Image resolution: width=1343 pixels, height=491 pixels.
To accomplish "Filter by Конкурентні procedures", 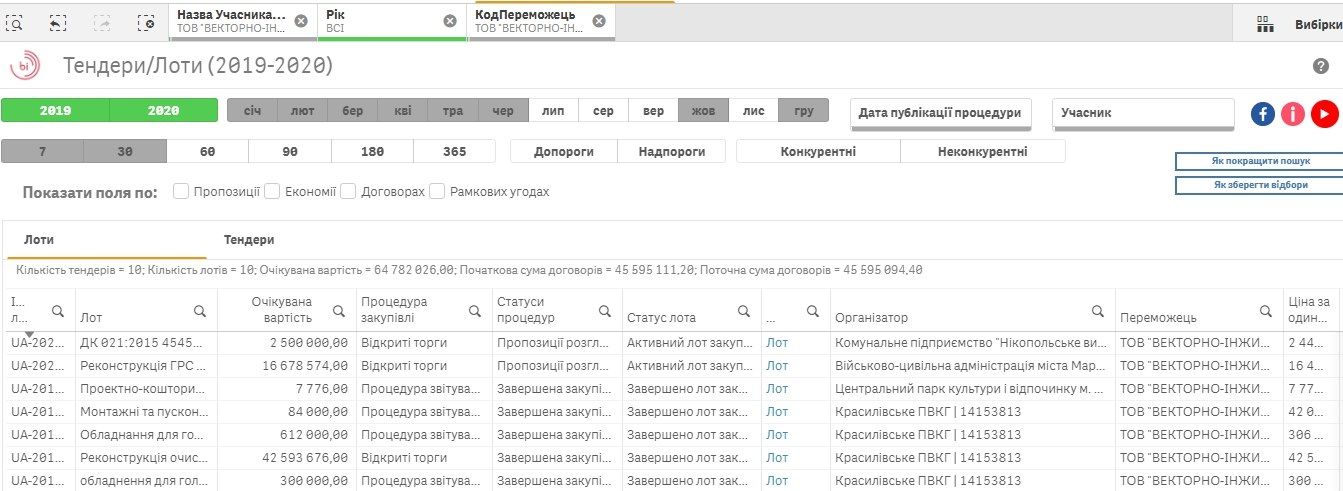I will point(818,152).
